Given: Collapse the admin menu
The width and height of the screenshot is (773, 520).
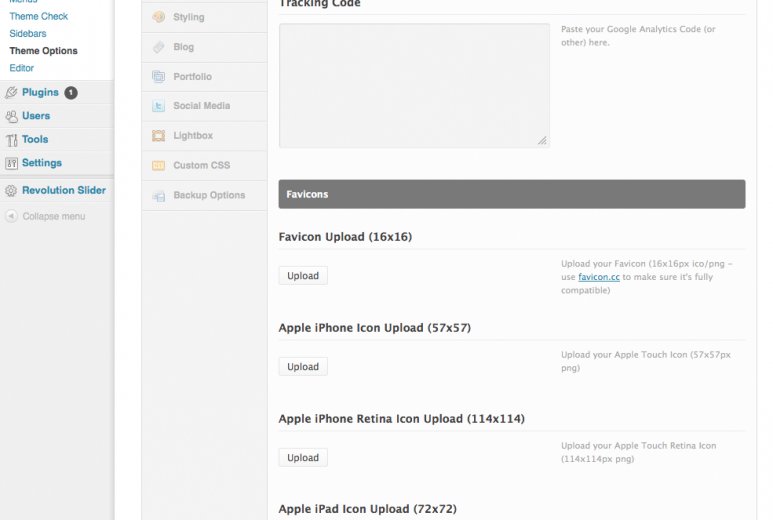Looking at the screenshot, I should 54,216.
